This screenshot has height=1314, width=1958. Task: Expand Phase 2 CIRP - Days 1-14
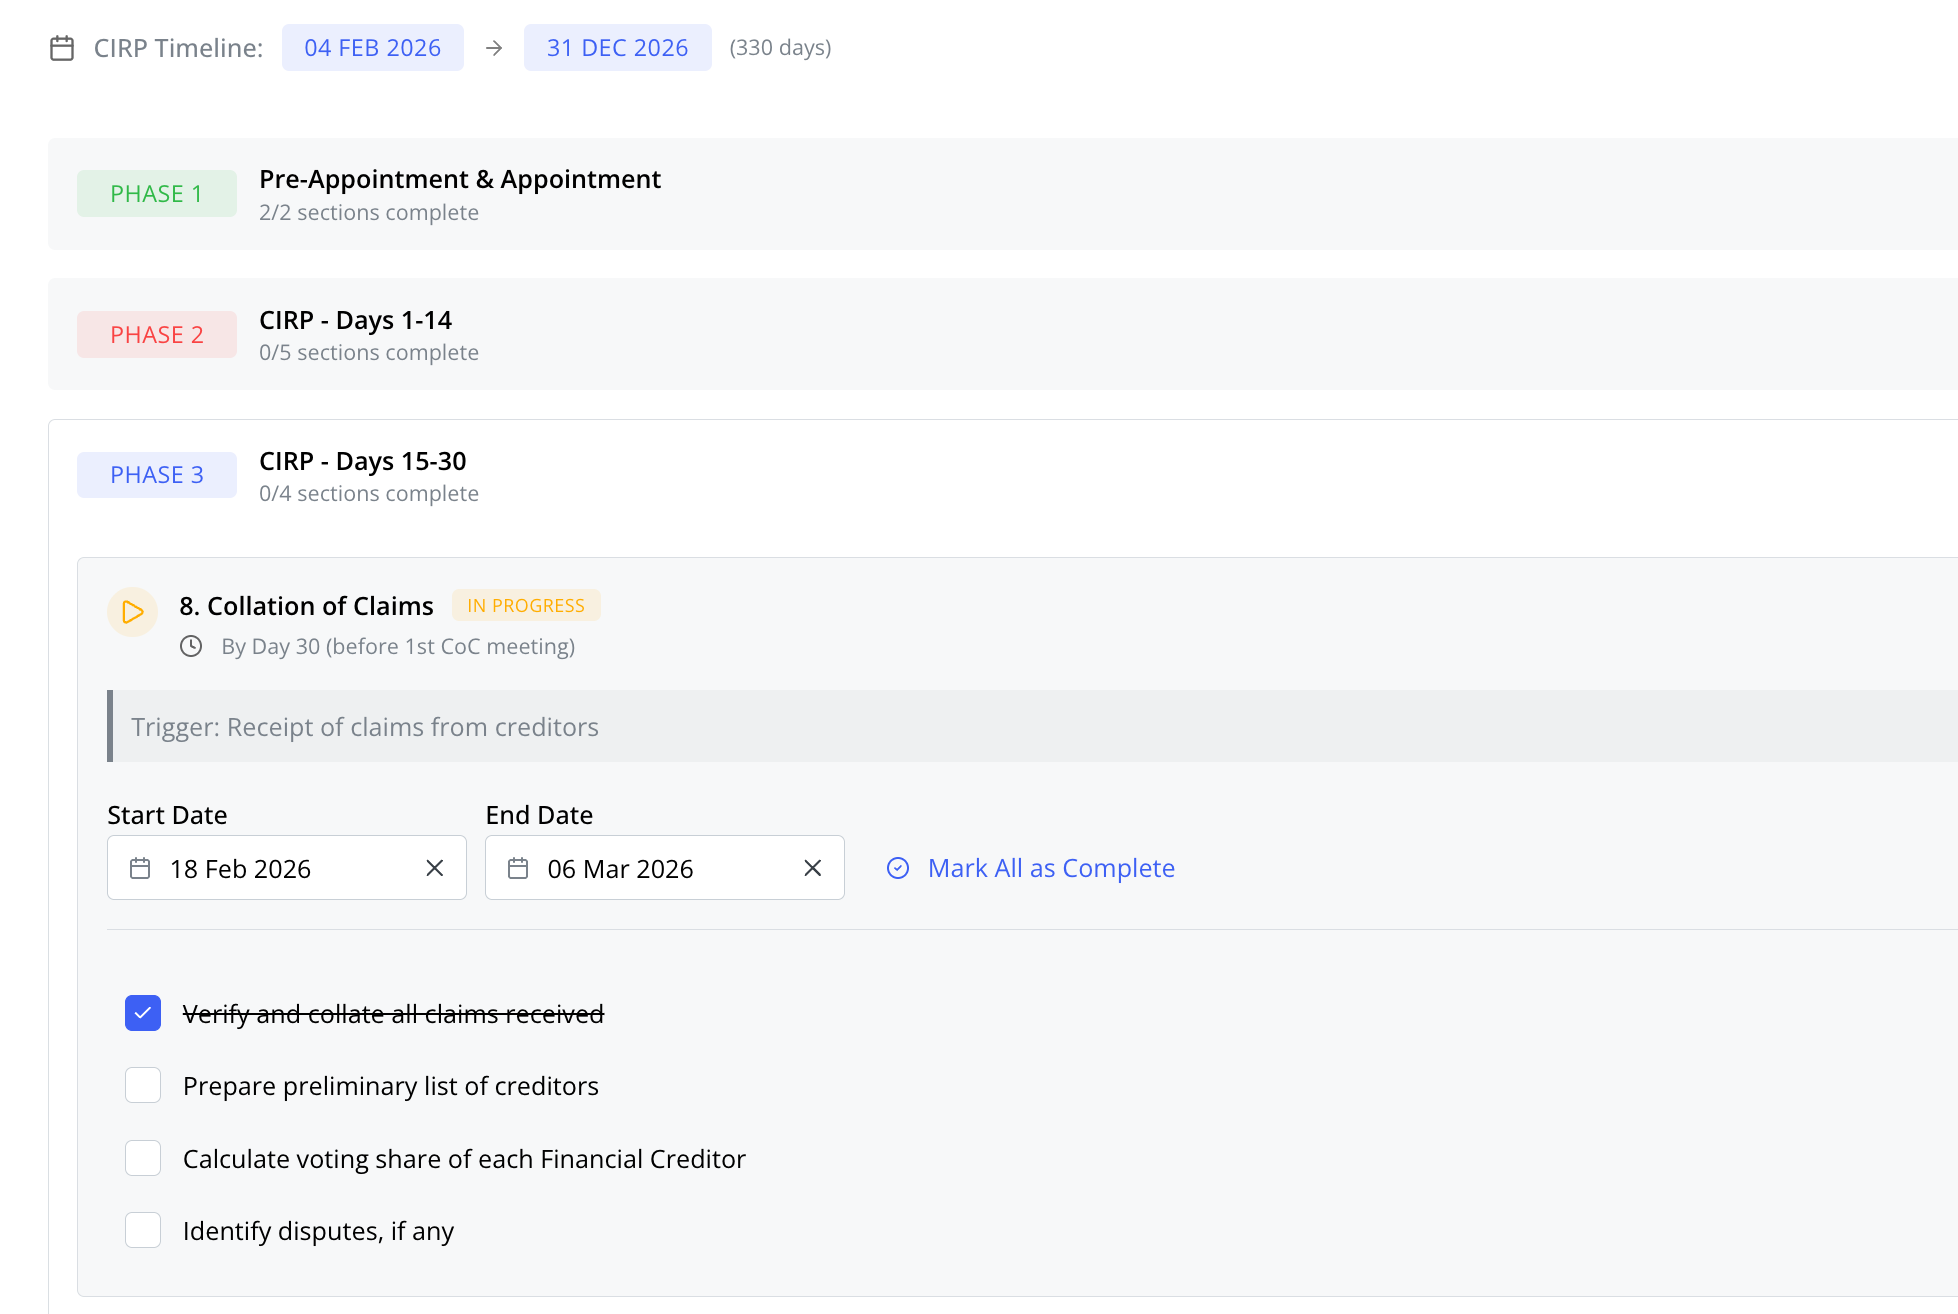point(1003,334)
